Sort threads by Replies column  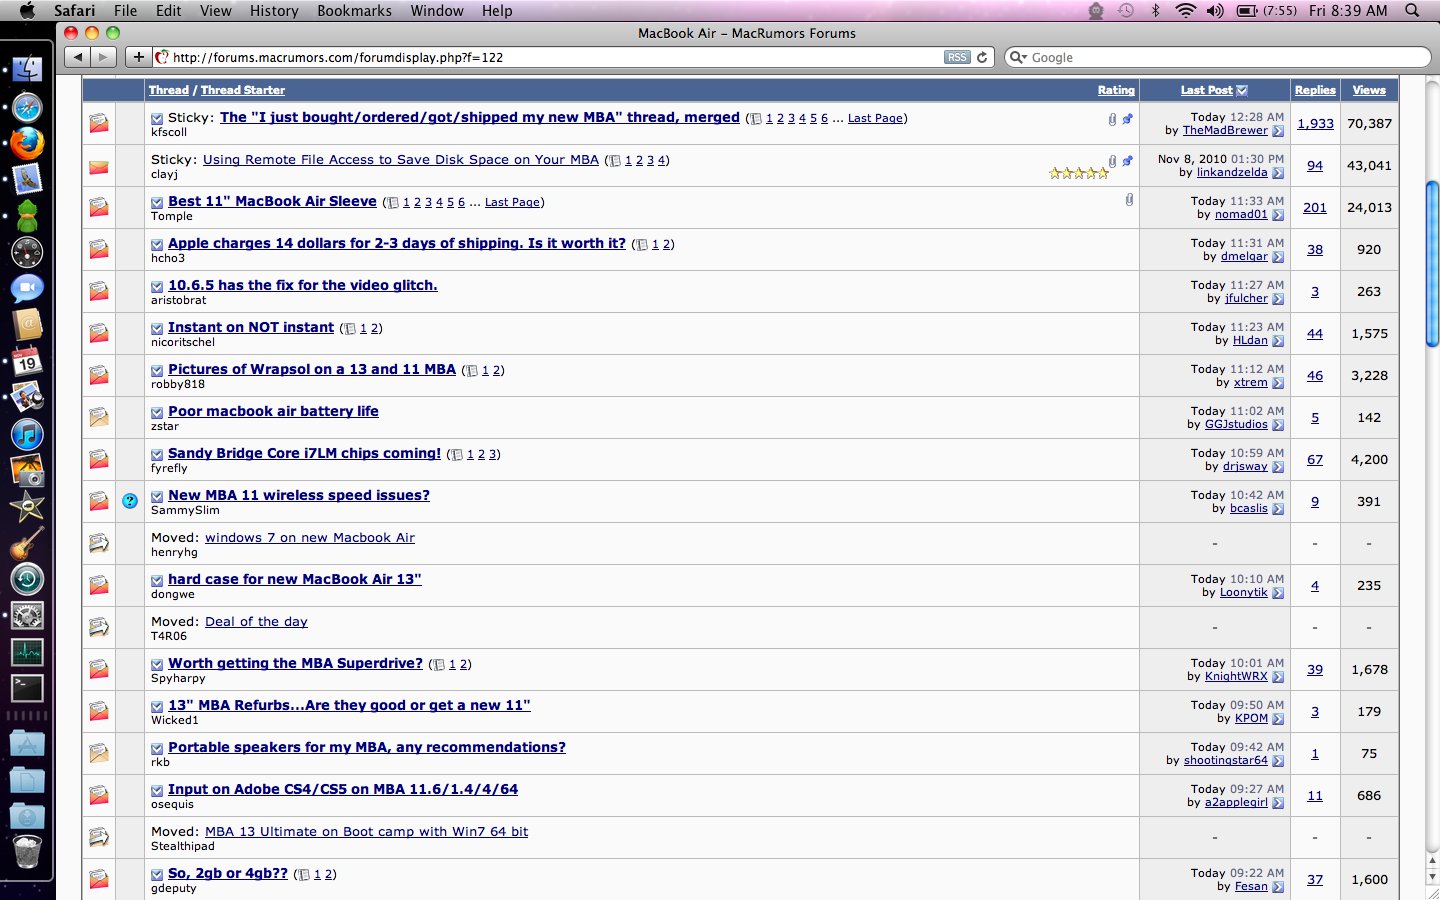1315,90
